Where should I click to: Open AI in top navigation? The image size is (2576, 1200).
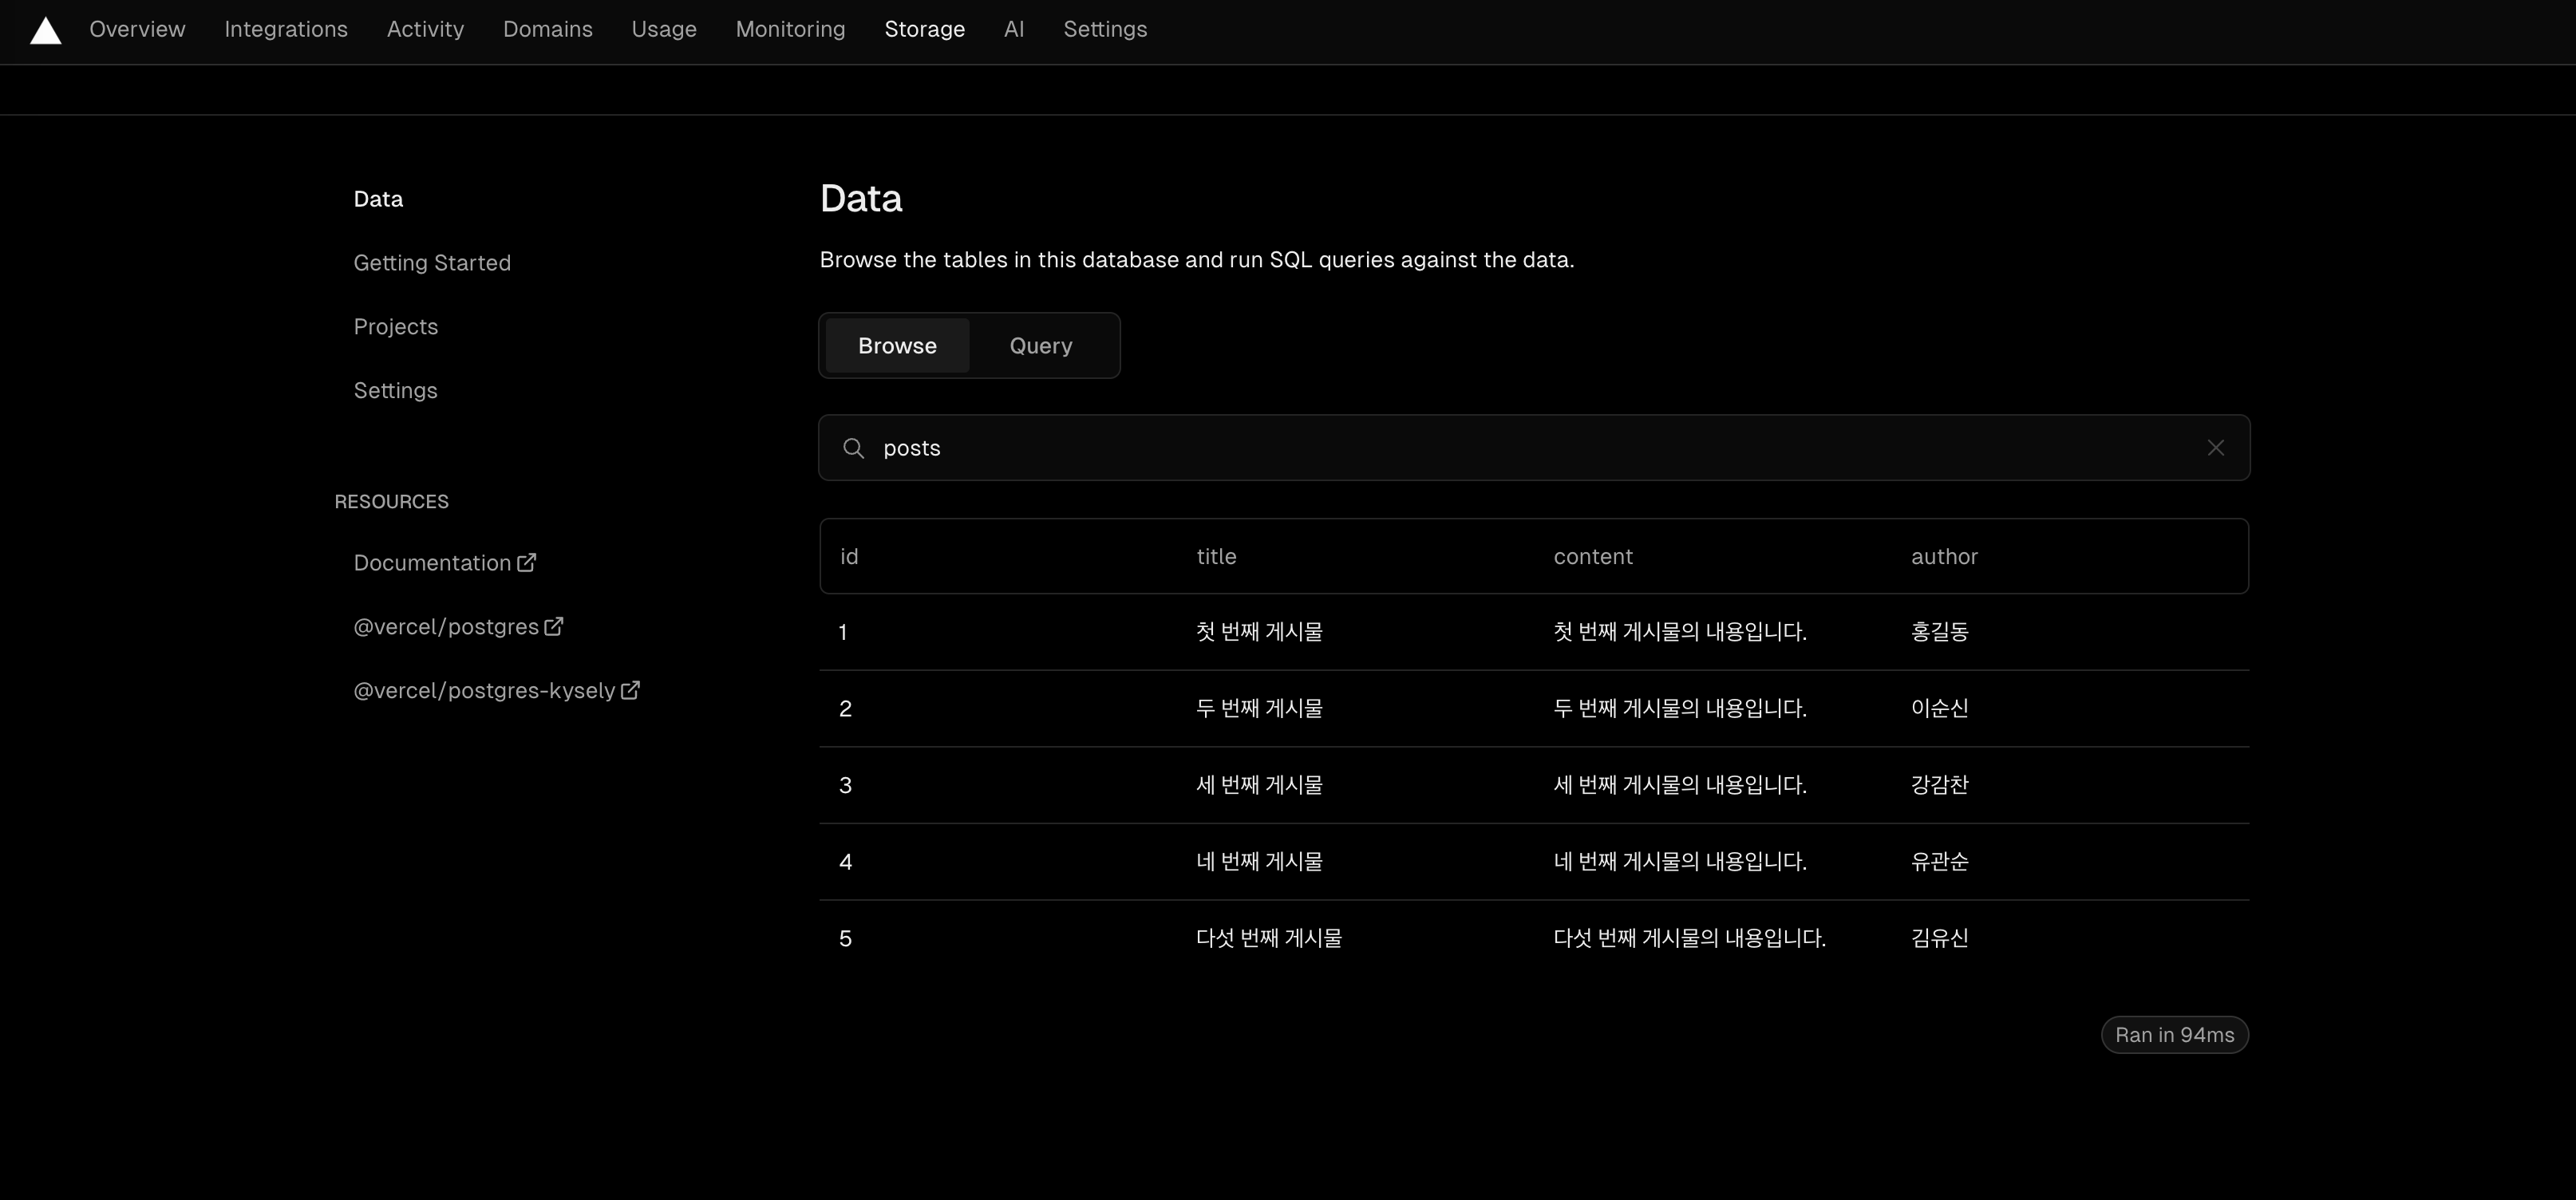click(x=1013, y=30)
